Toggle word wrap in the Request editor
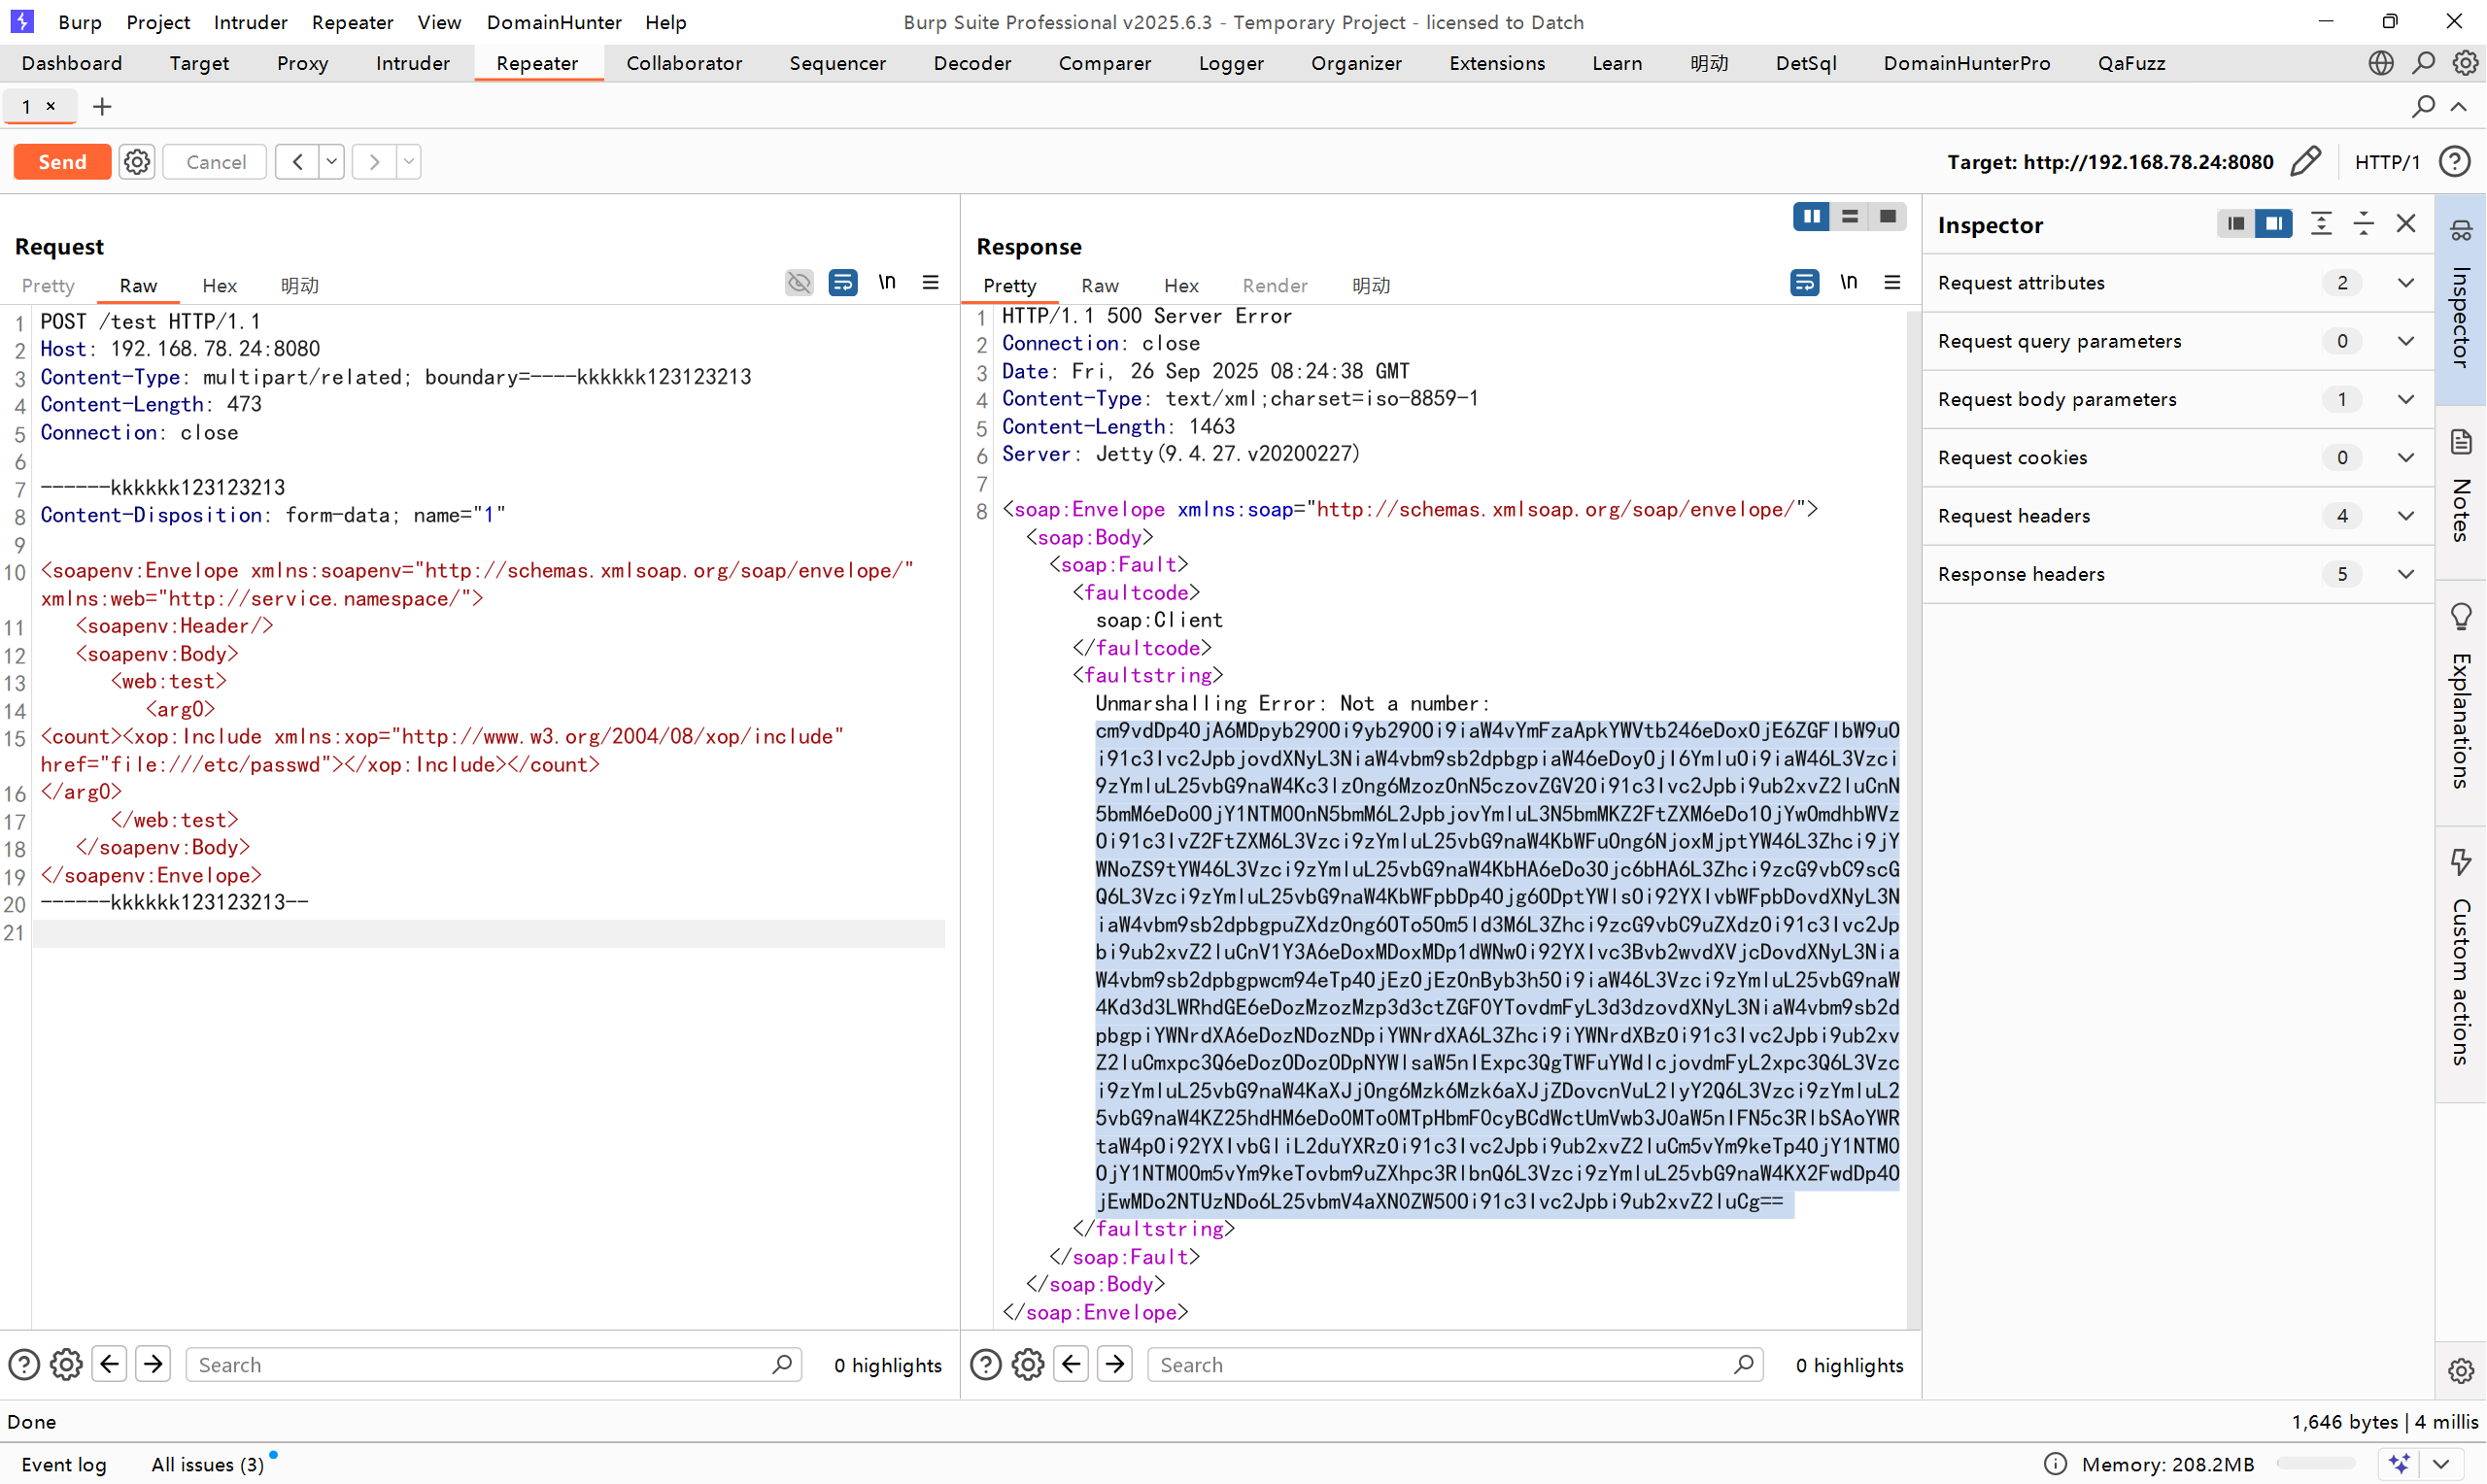 (x=843, y=282)
